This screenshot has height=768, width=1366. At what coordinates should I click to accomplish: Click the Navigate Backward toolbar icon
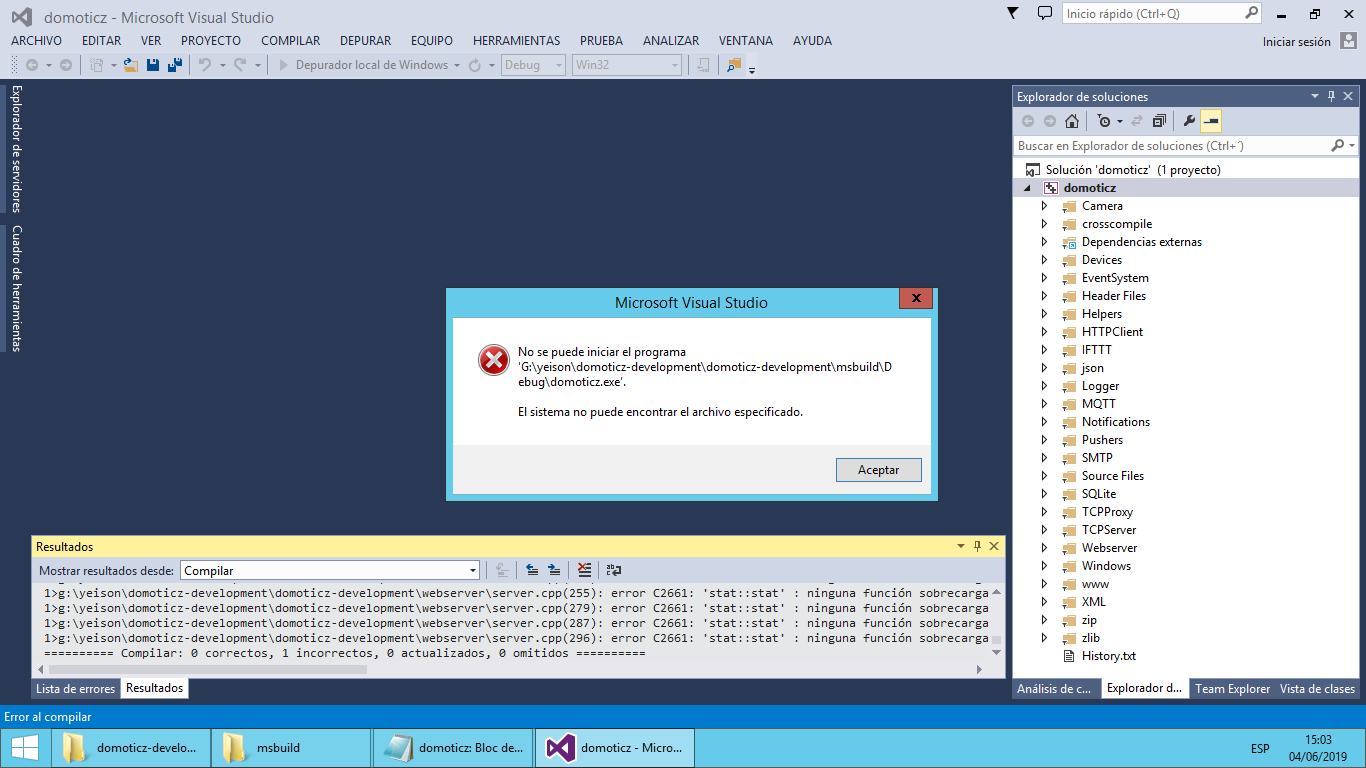pyautogui.click(x=32, y=65)
